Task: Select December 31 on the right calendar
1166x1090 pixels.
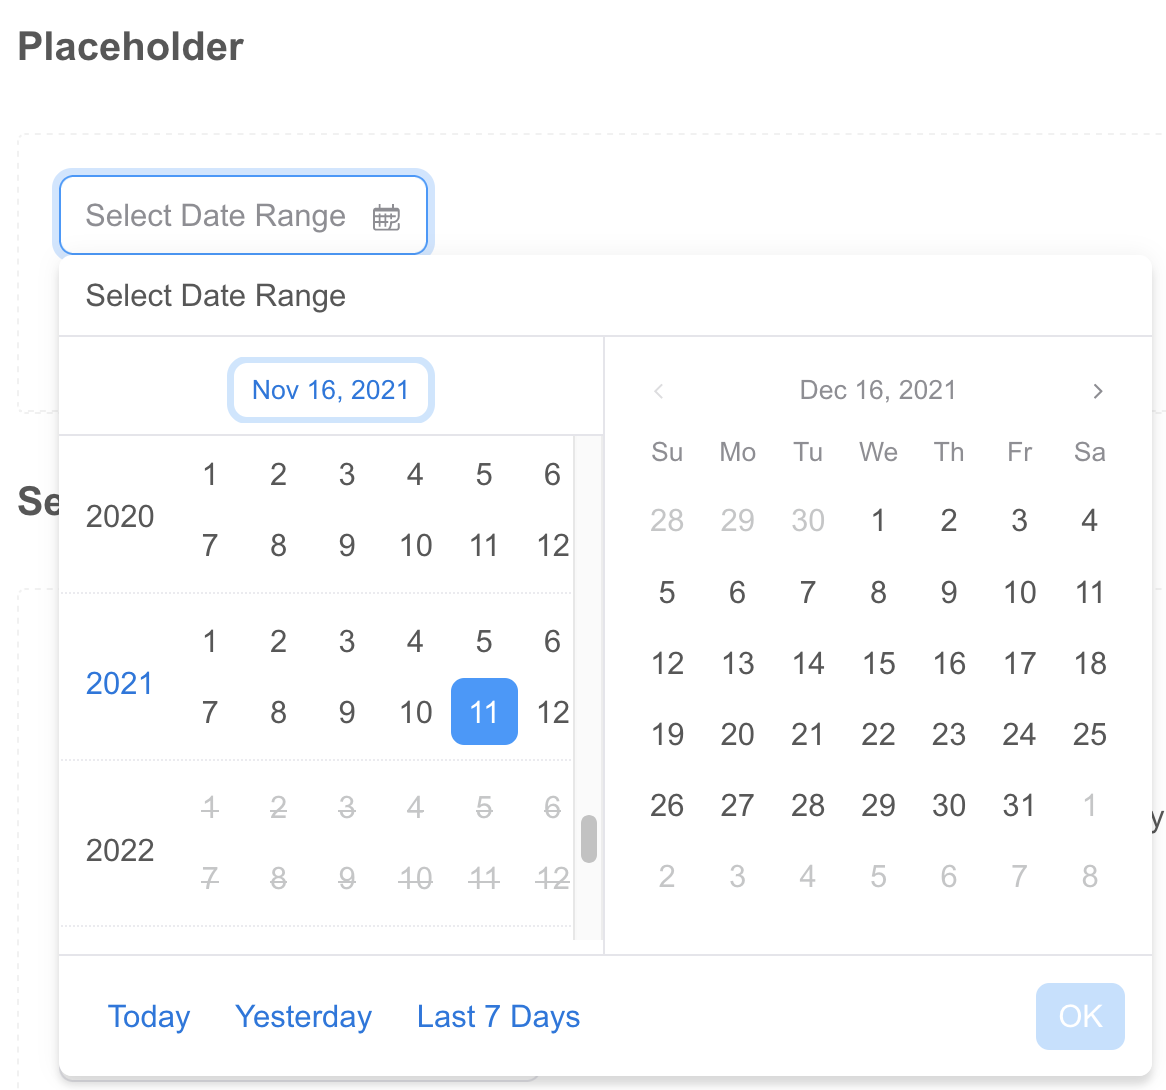Action: (x=1019, y=805)
